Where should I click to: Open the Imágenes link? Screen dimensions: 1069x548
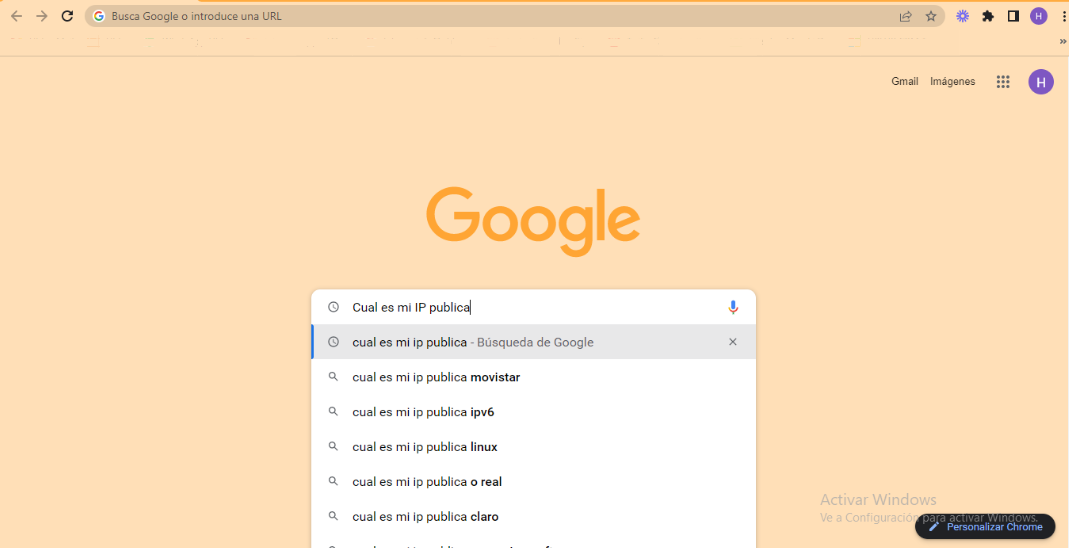tap(952, 82)
